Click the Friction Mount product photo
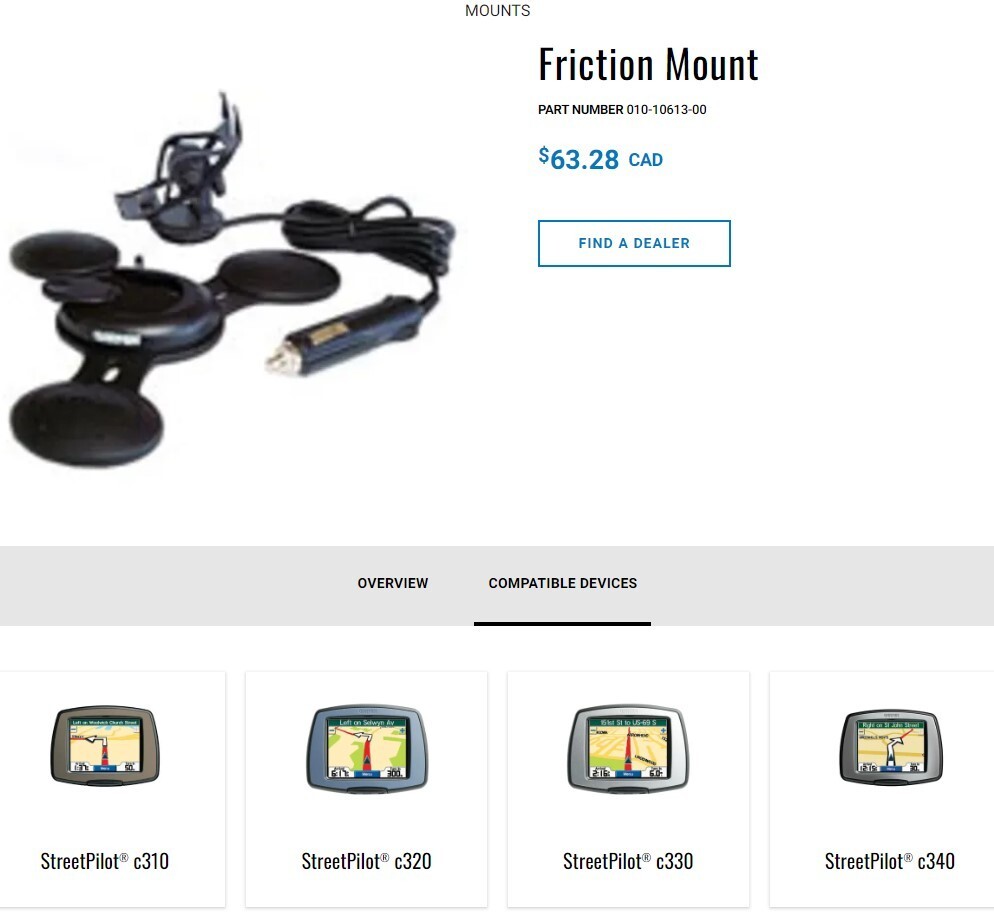The width and height of the screenshot is (994, 915). coord(231,279)
